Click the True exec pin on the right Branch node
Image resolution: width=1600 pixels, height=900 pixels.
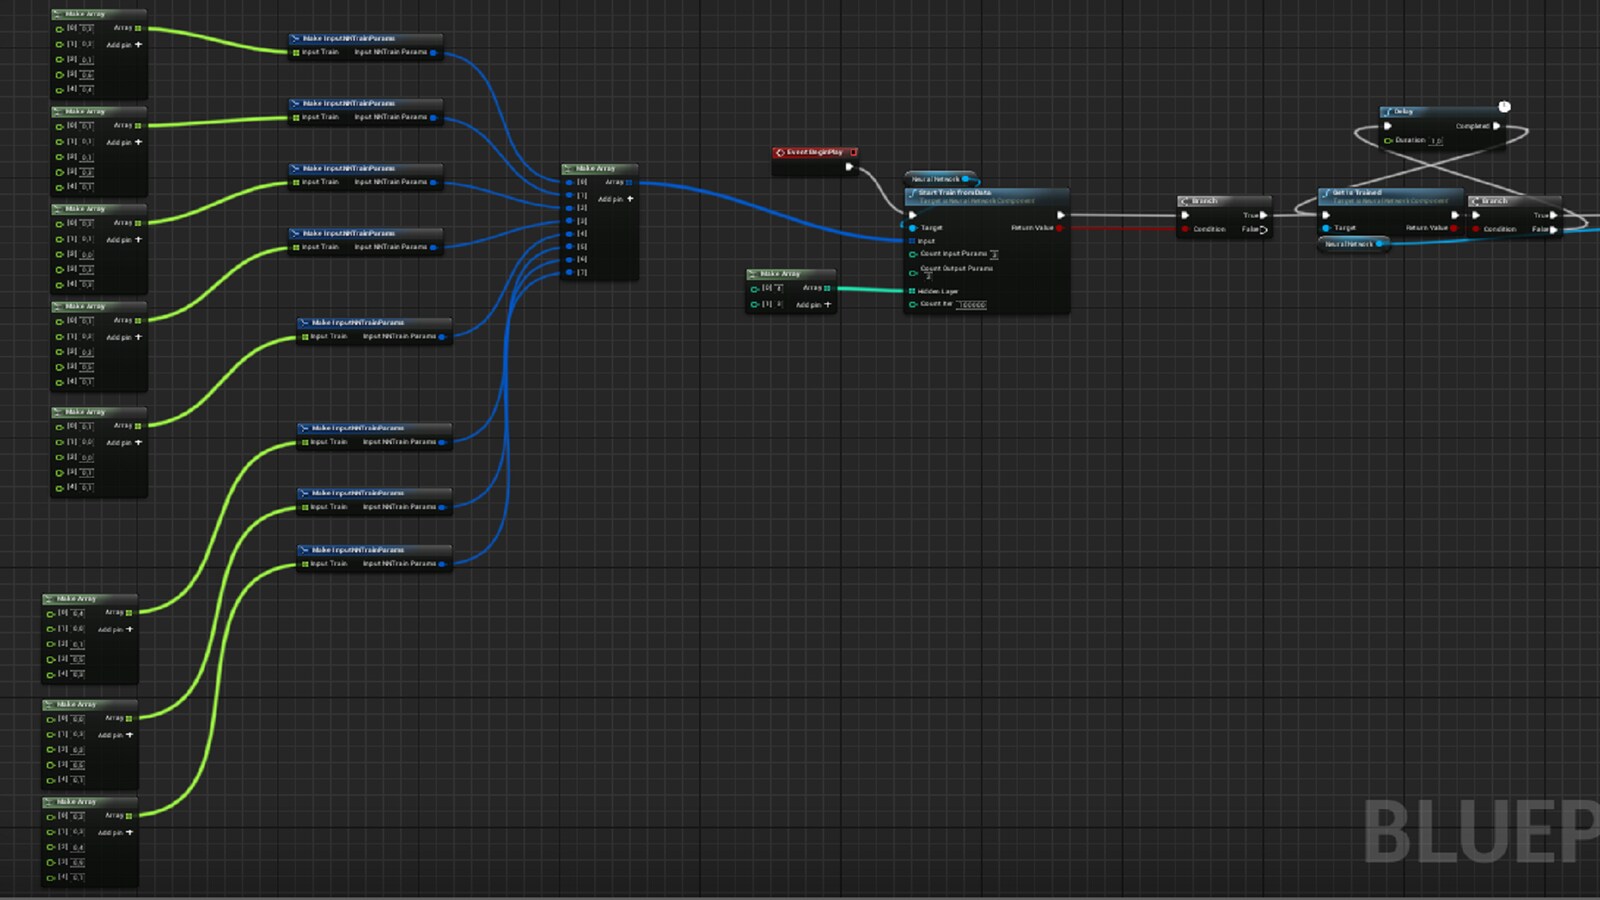(x=1551, y=214)
